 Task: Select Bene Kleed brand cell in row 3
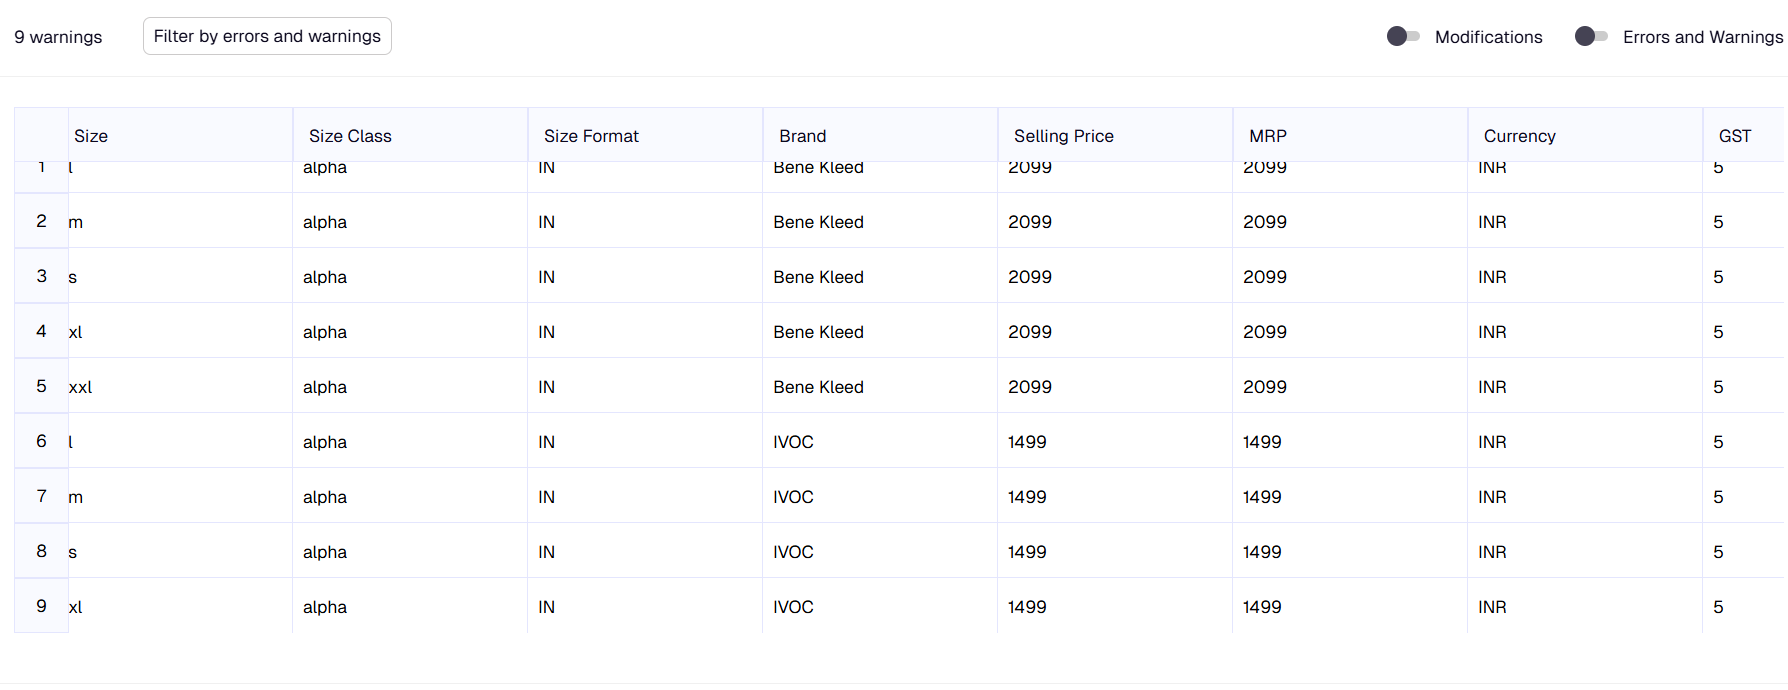coord(818,277)
